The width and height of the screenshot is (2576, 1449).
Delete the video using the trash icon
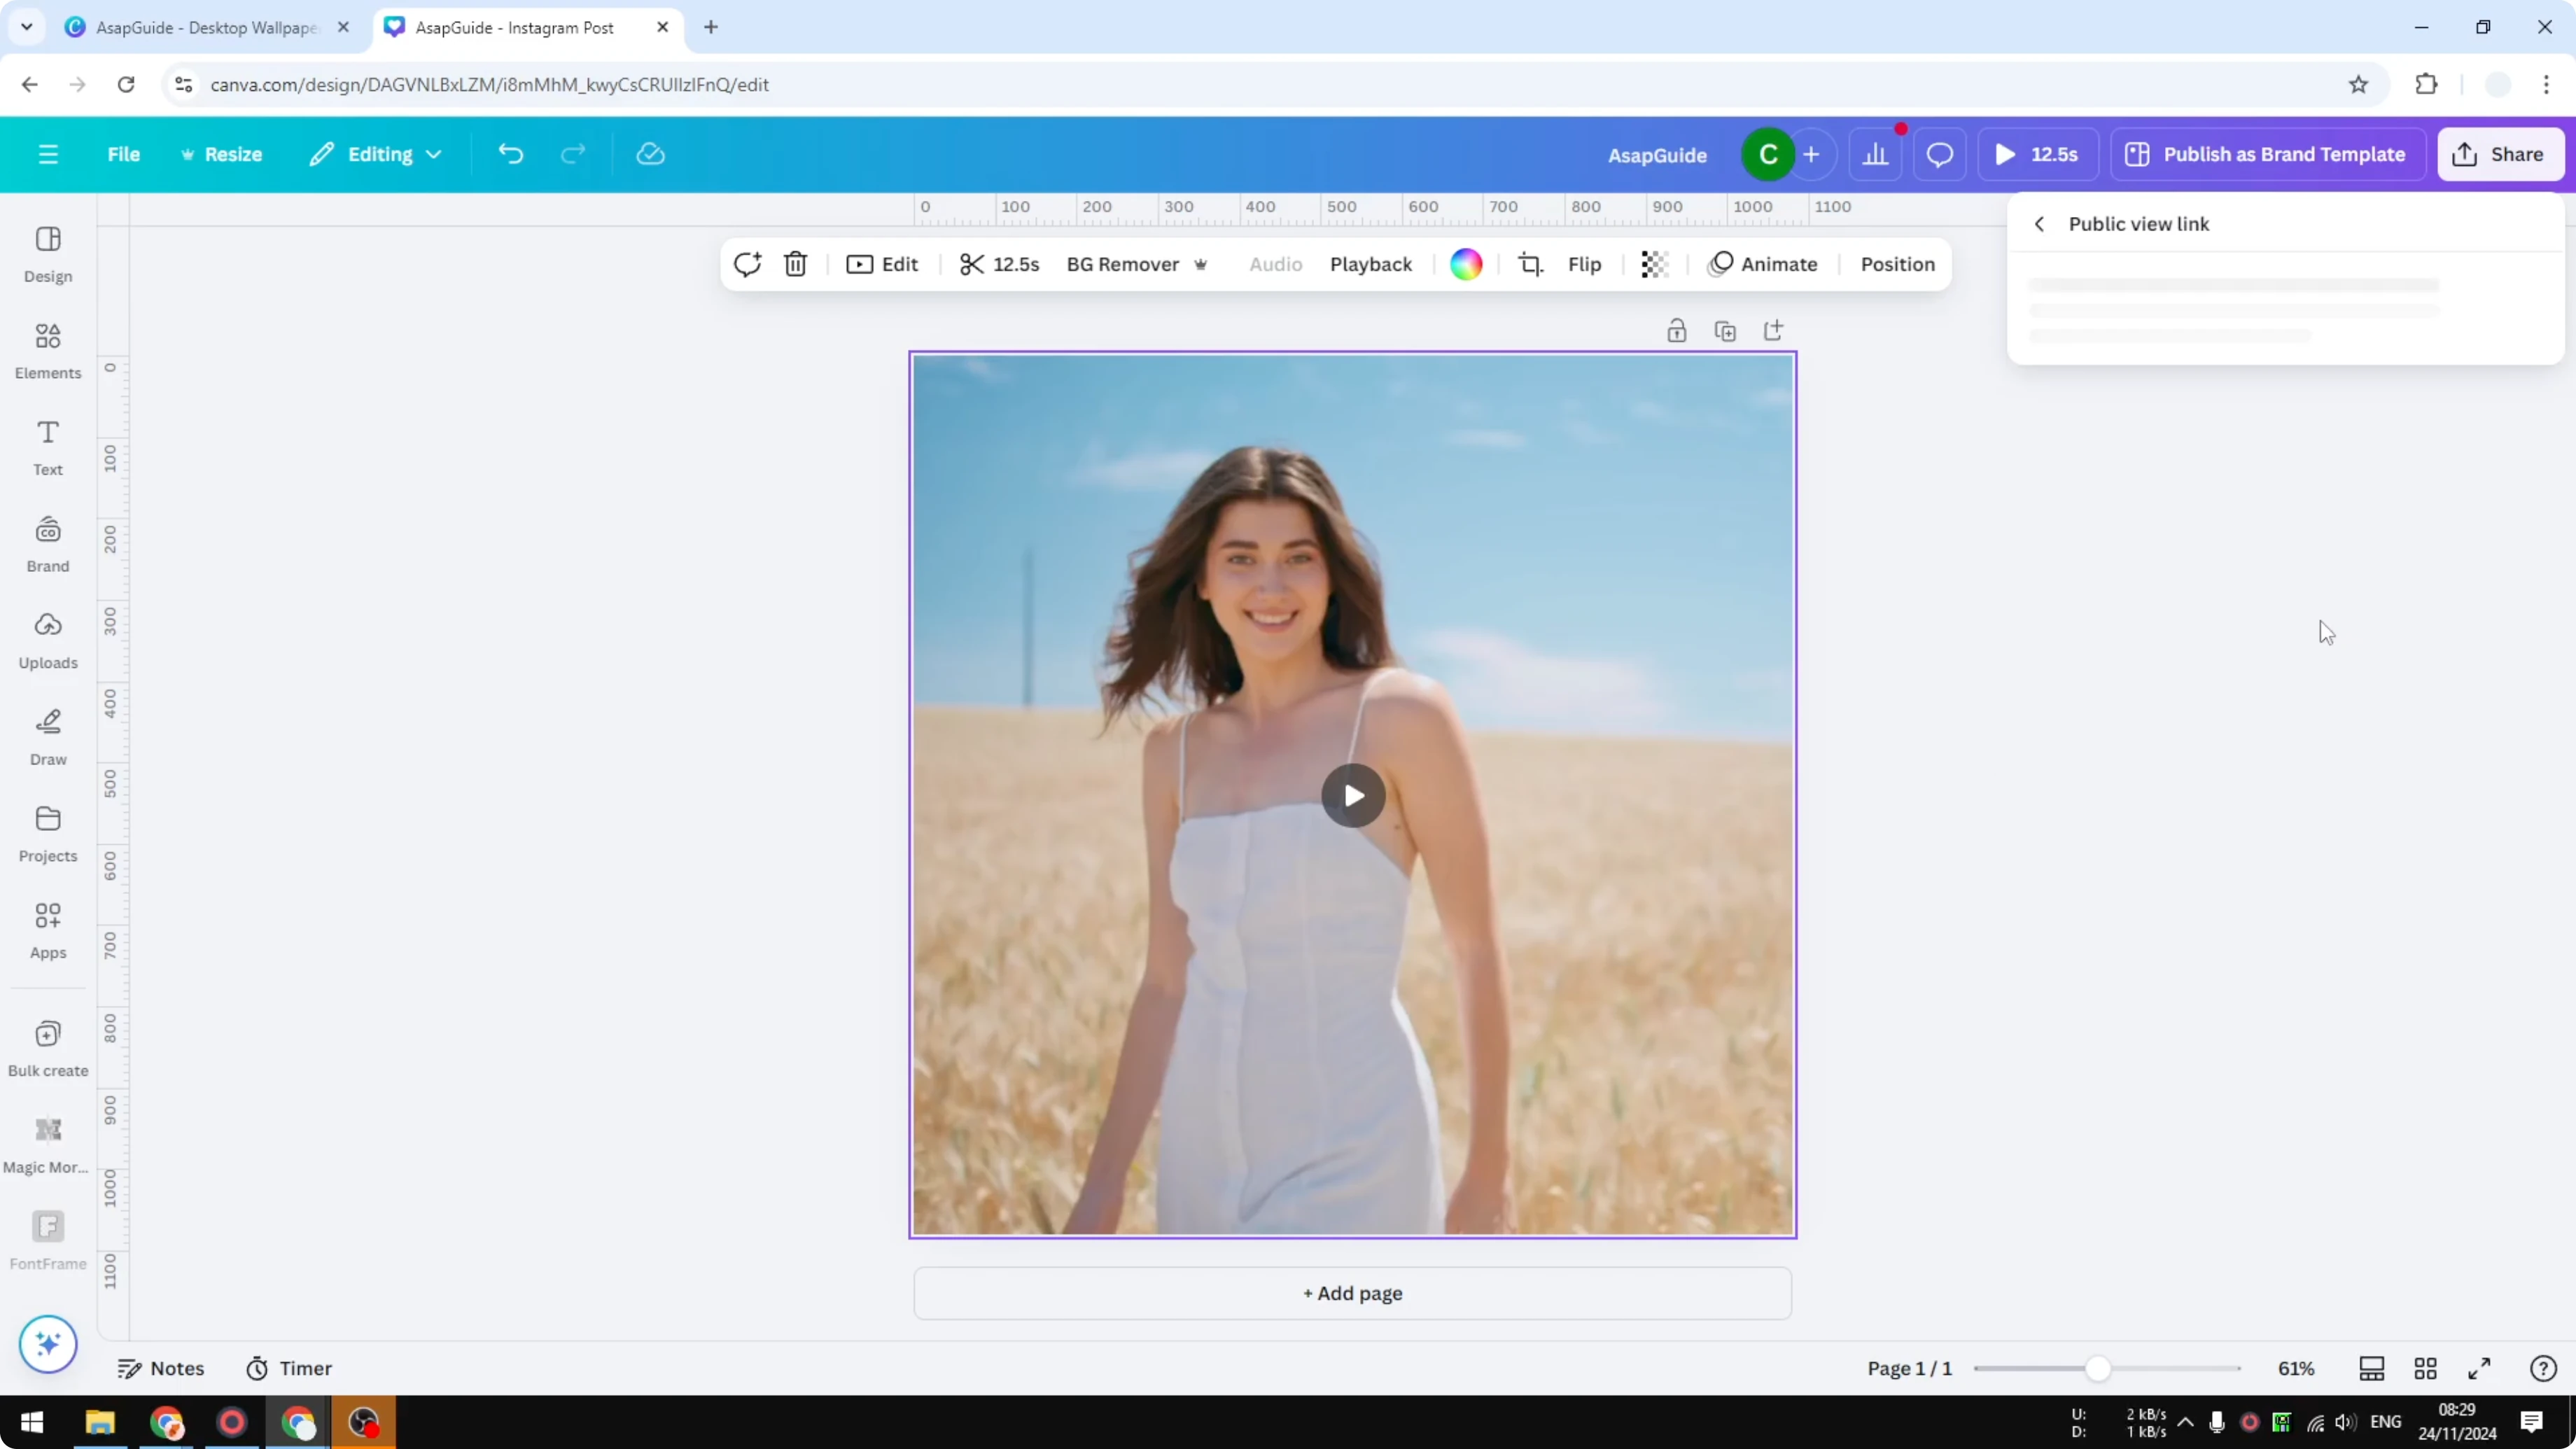tap(795, 264)
